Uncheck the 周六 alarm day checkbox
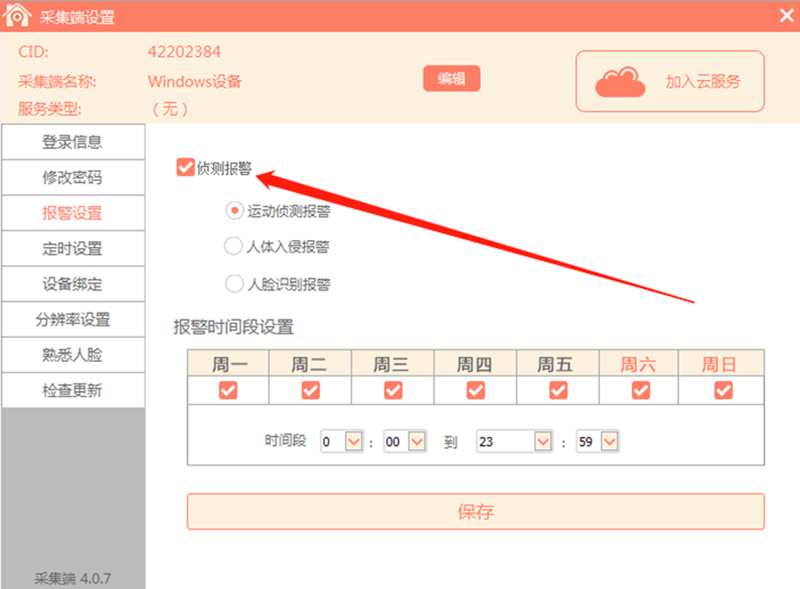The height and width of the screenshot is (589, 800). 638,391
